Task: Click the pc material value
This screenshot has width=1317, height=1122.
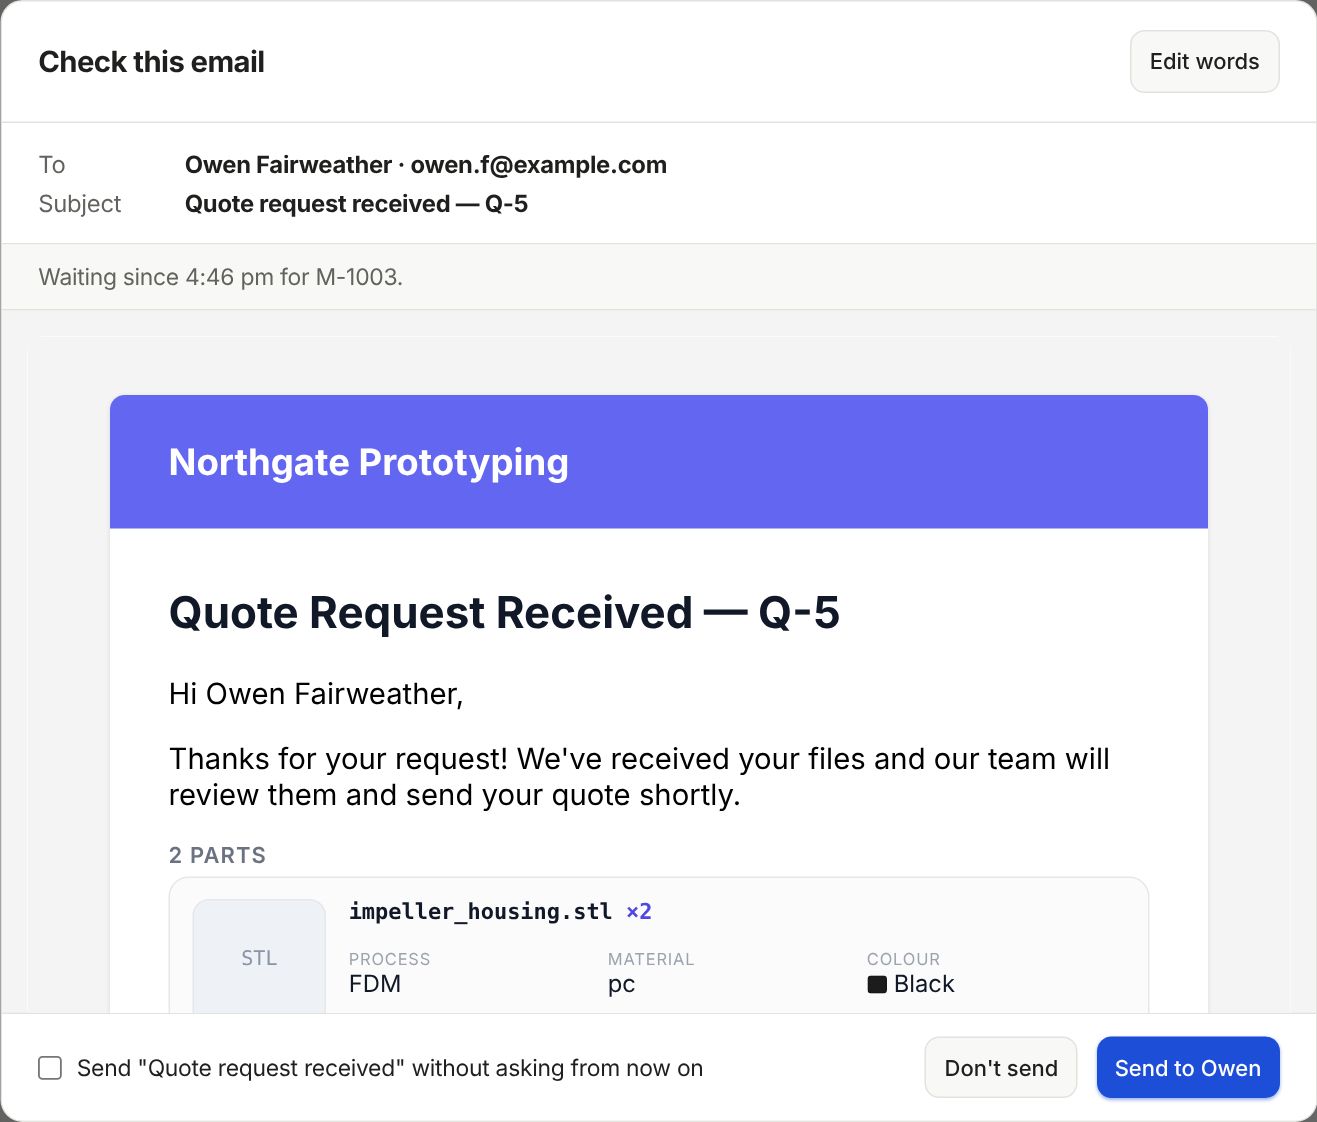Action: (x=621, y=984)
